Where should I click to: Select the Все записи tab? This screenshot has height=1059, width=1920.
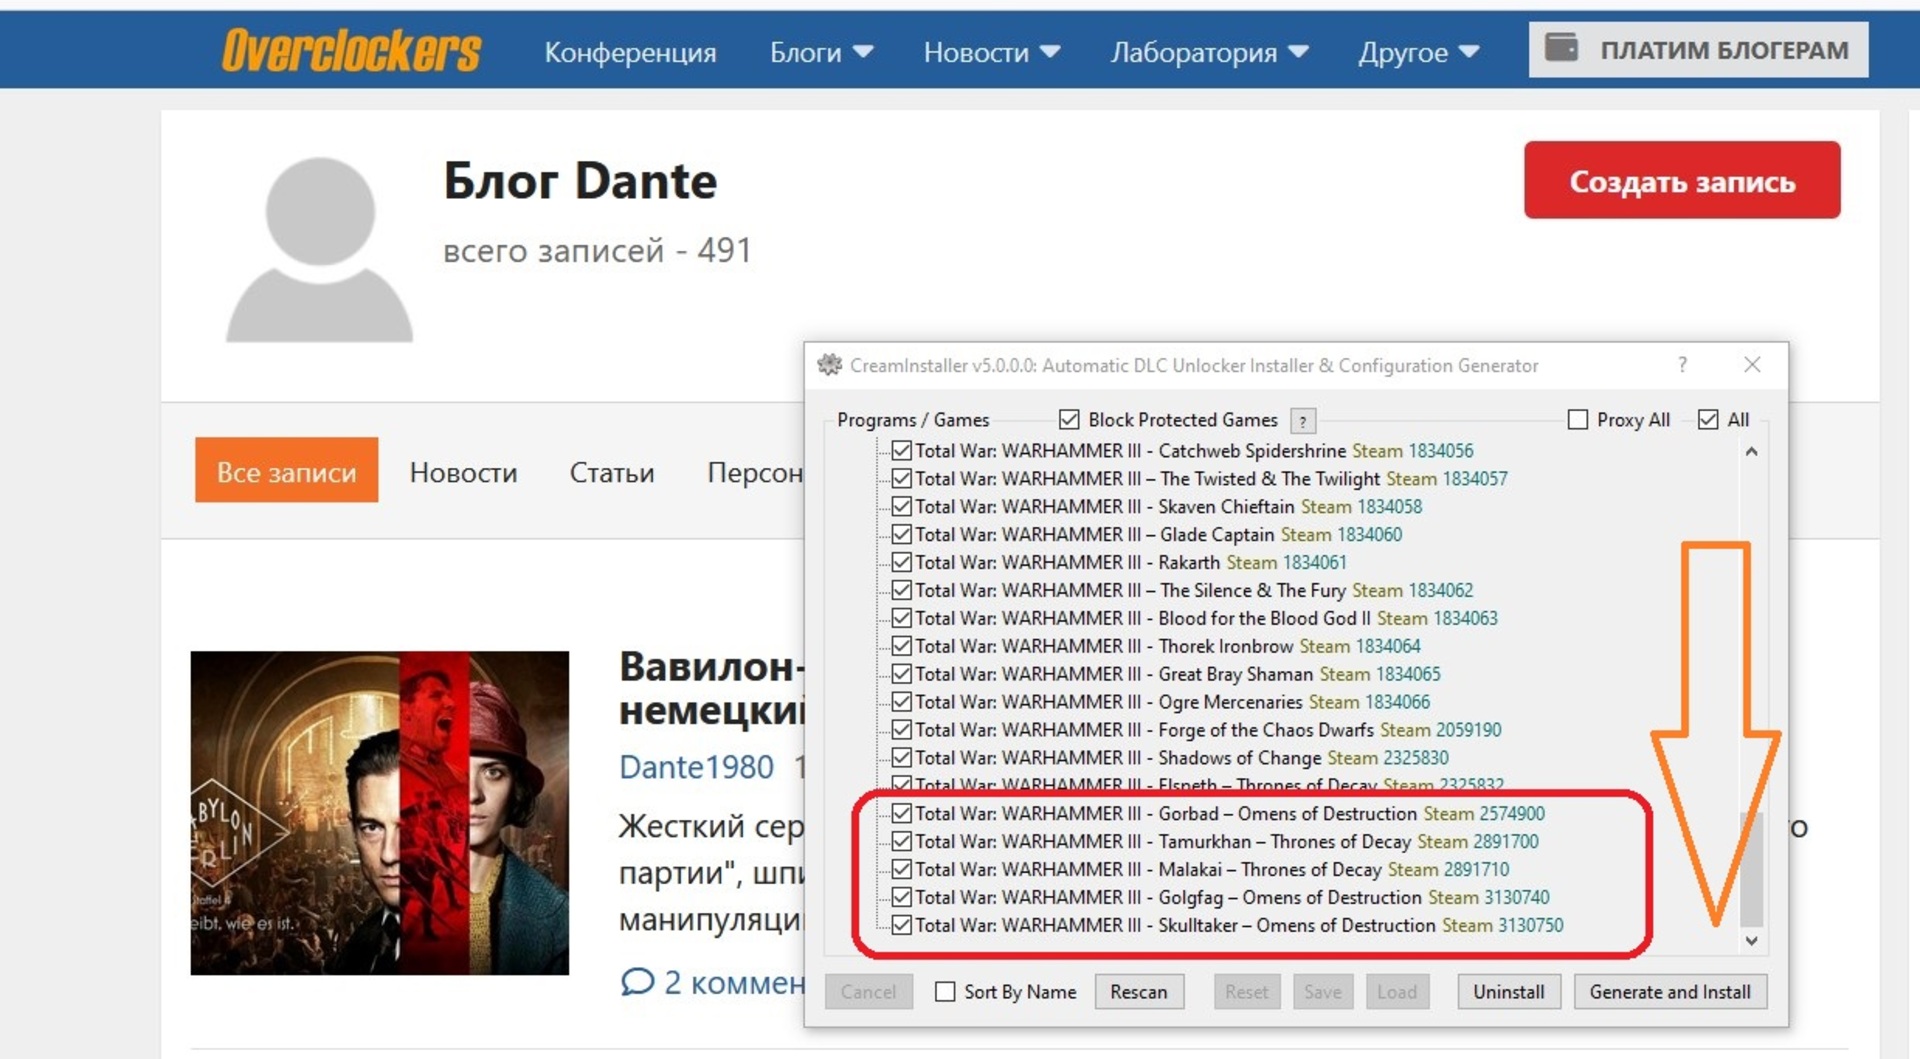(x=286, y=470)
